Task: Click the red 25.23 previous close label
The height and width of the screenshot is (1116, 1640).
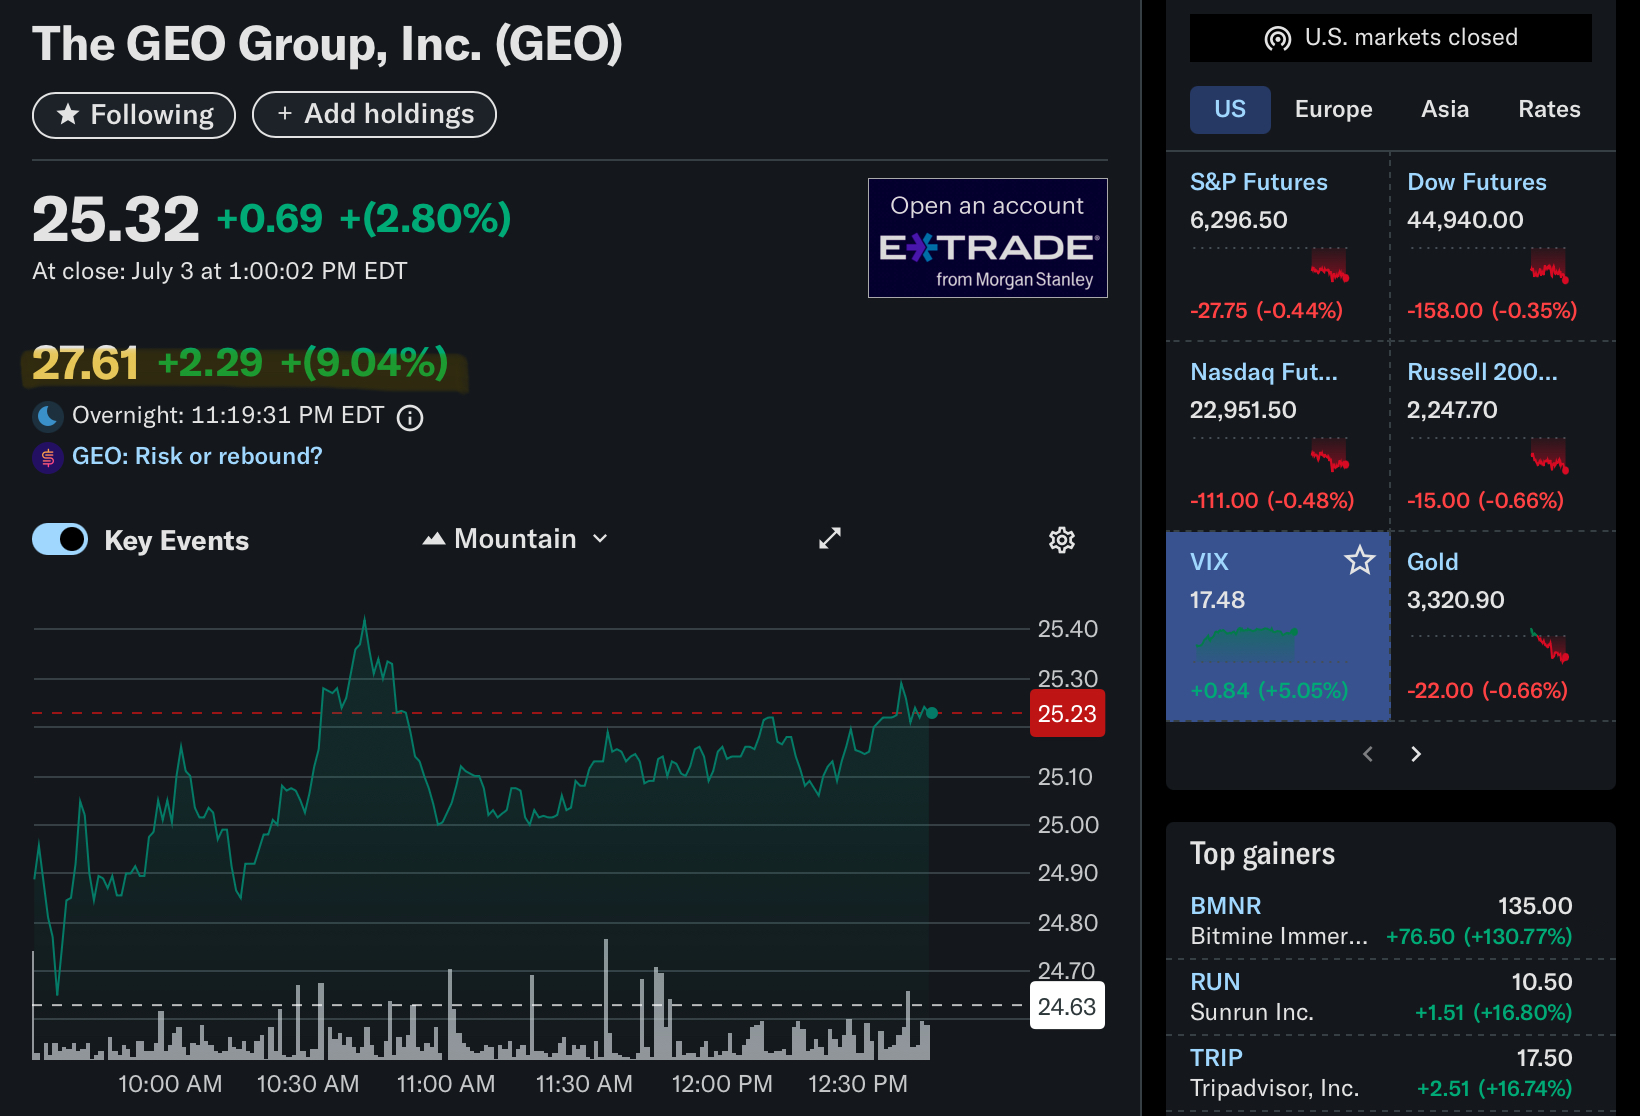Action: pos(1067,714)
